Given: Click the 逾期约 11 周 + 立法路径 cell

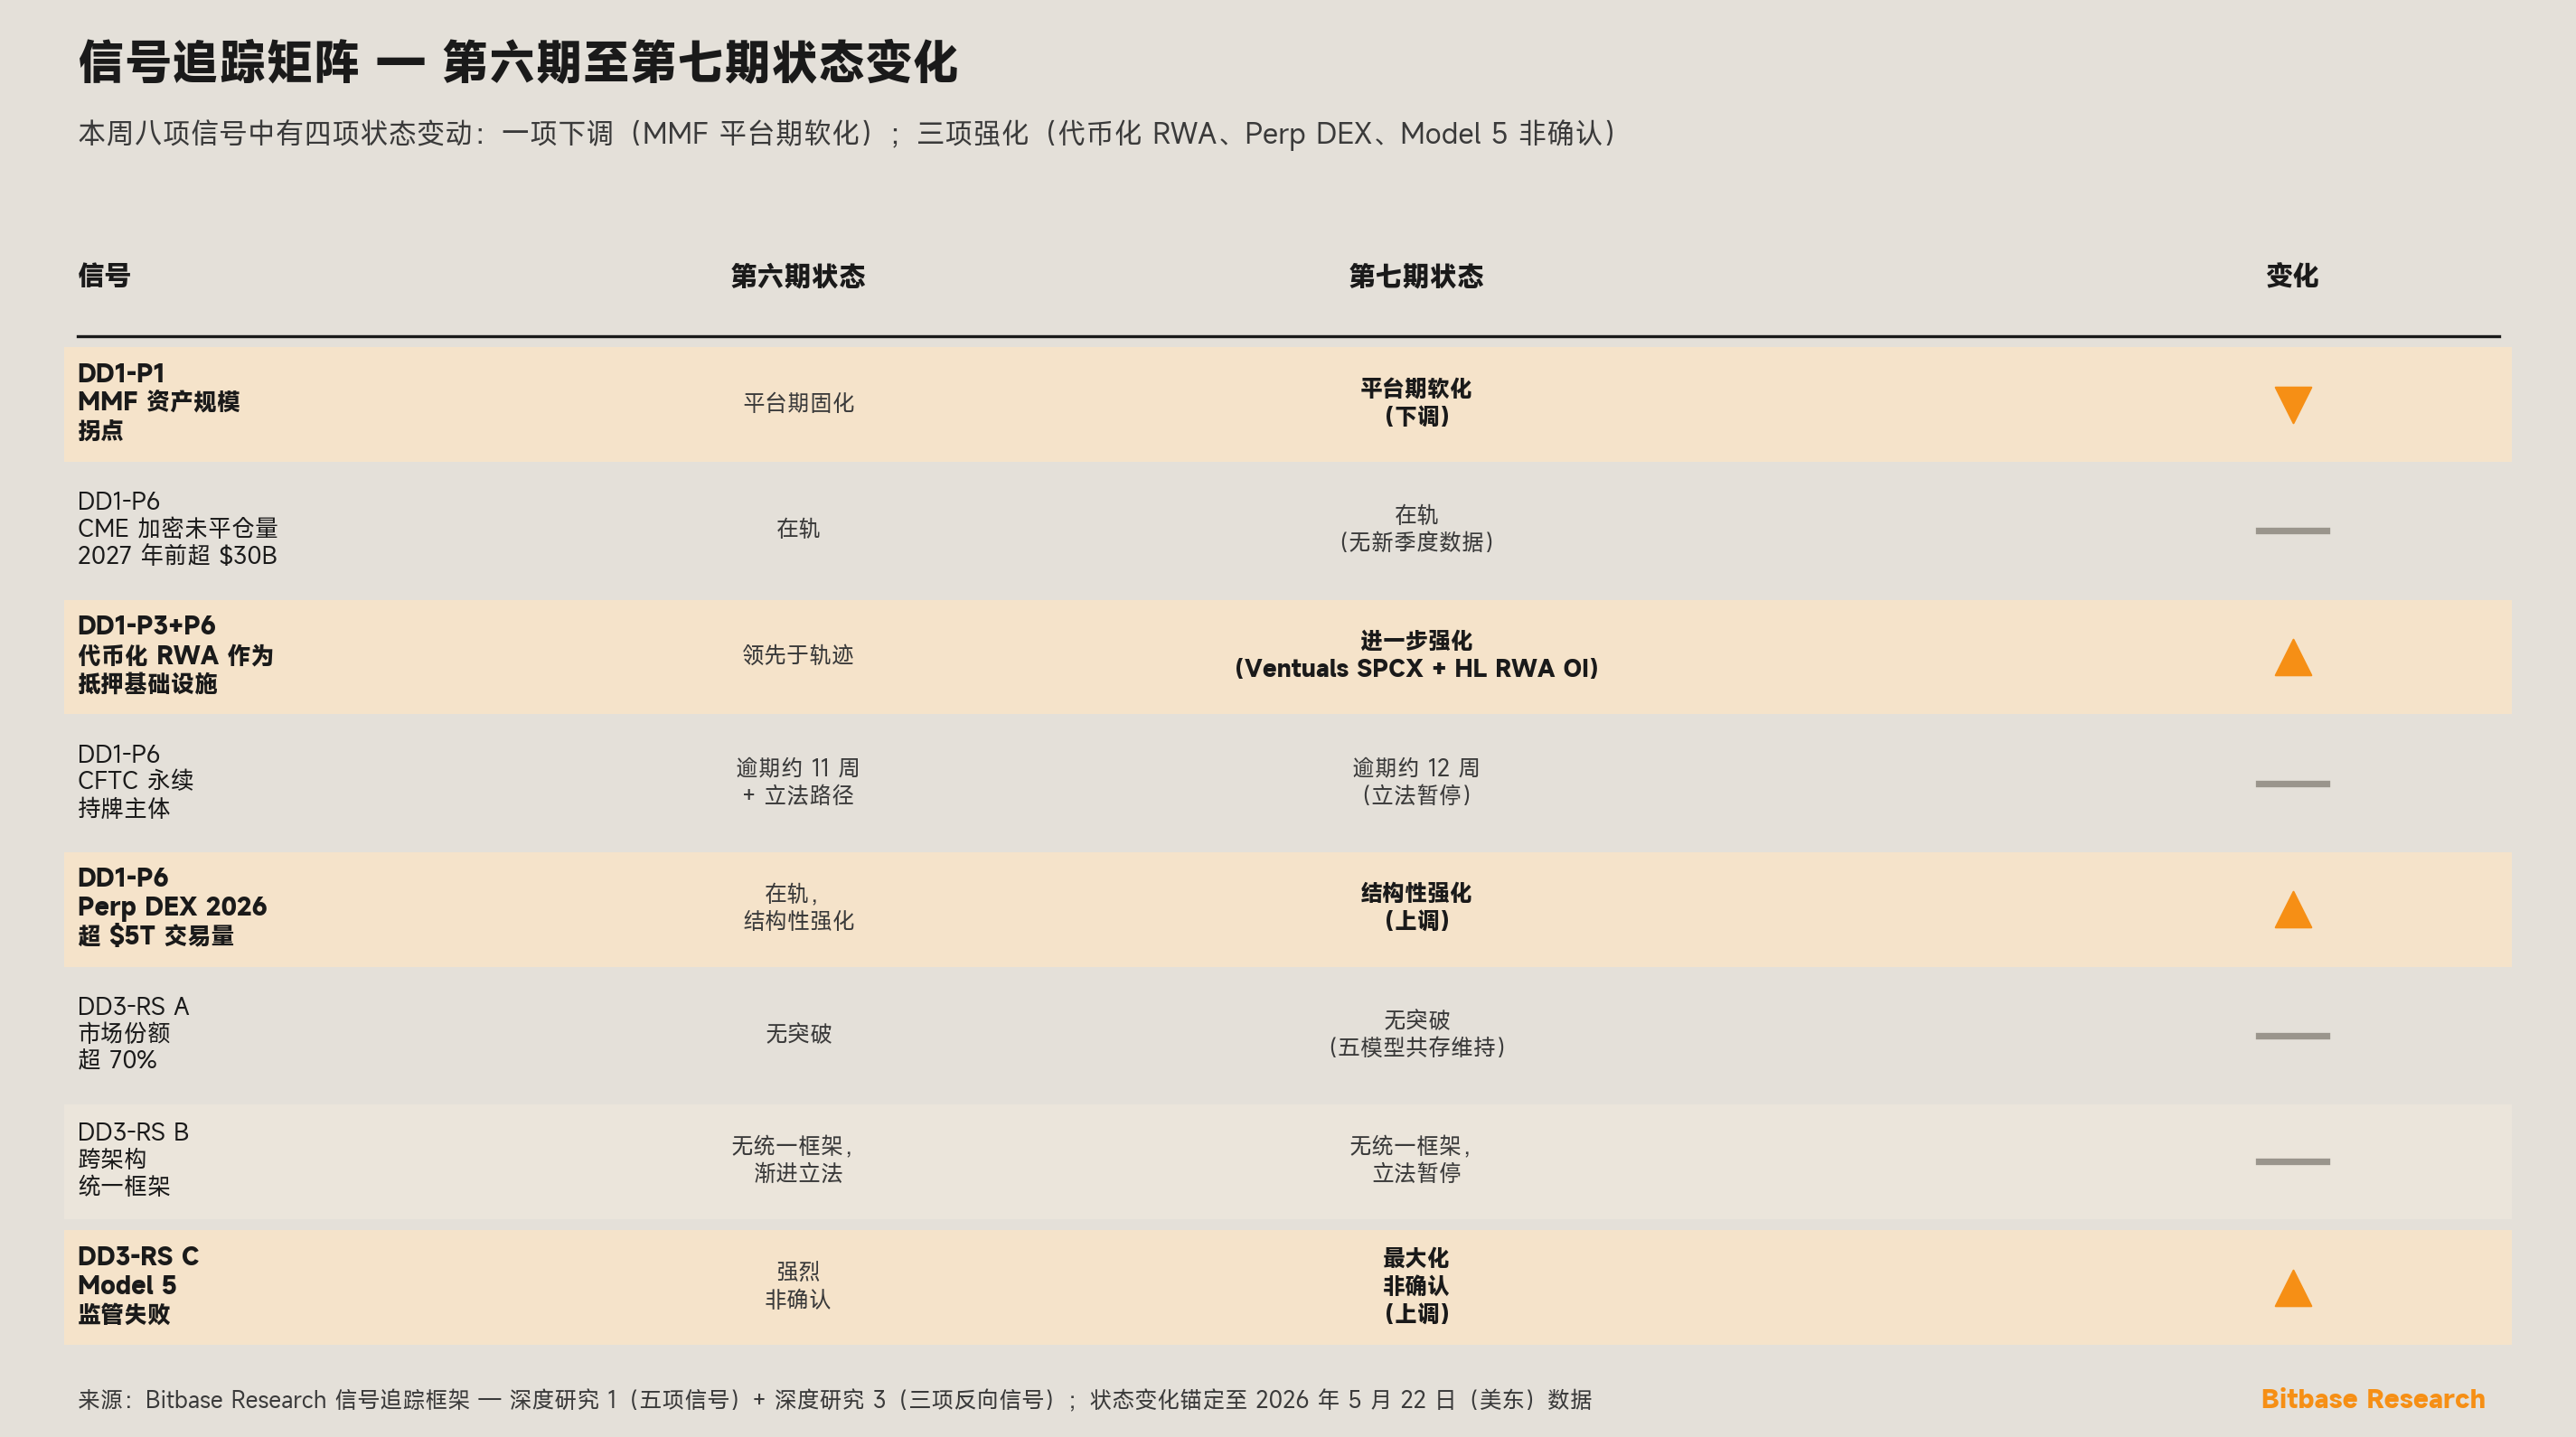Looking at the screenshot, I should coord(798,781).
